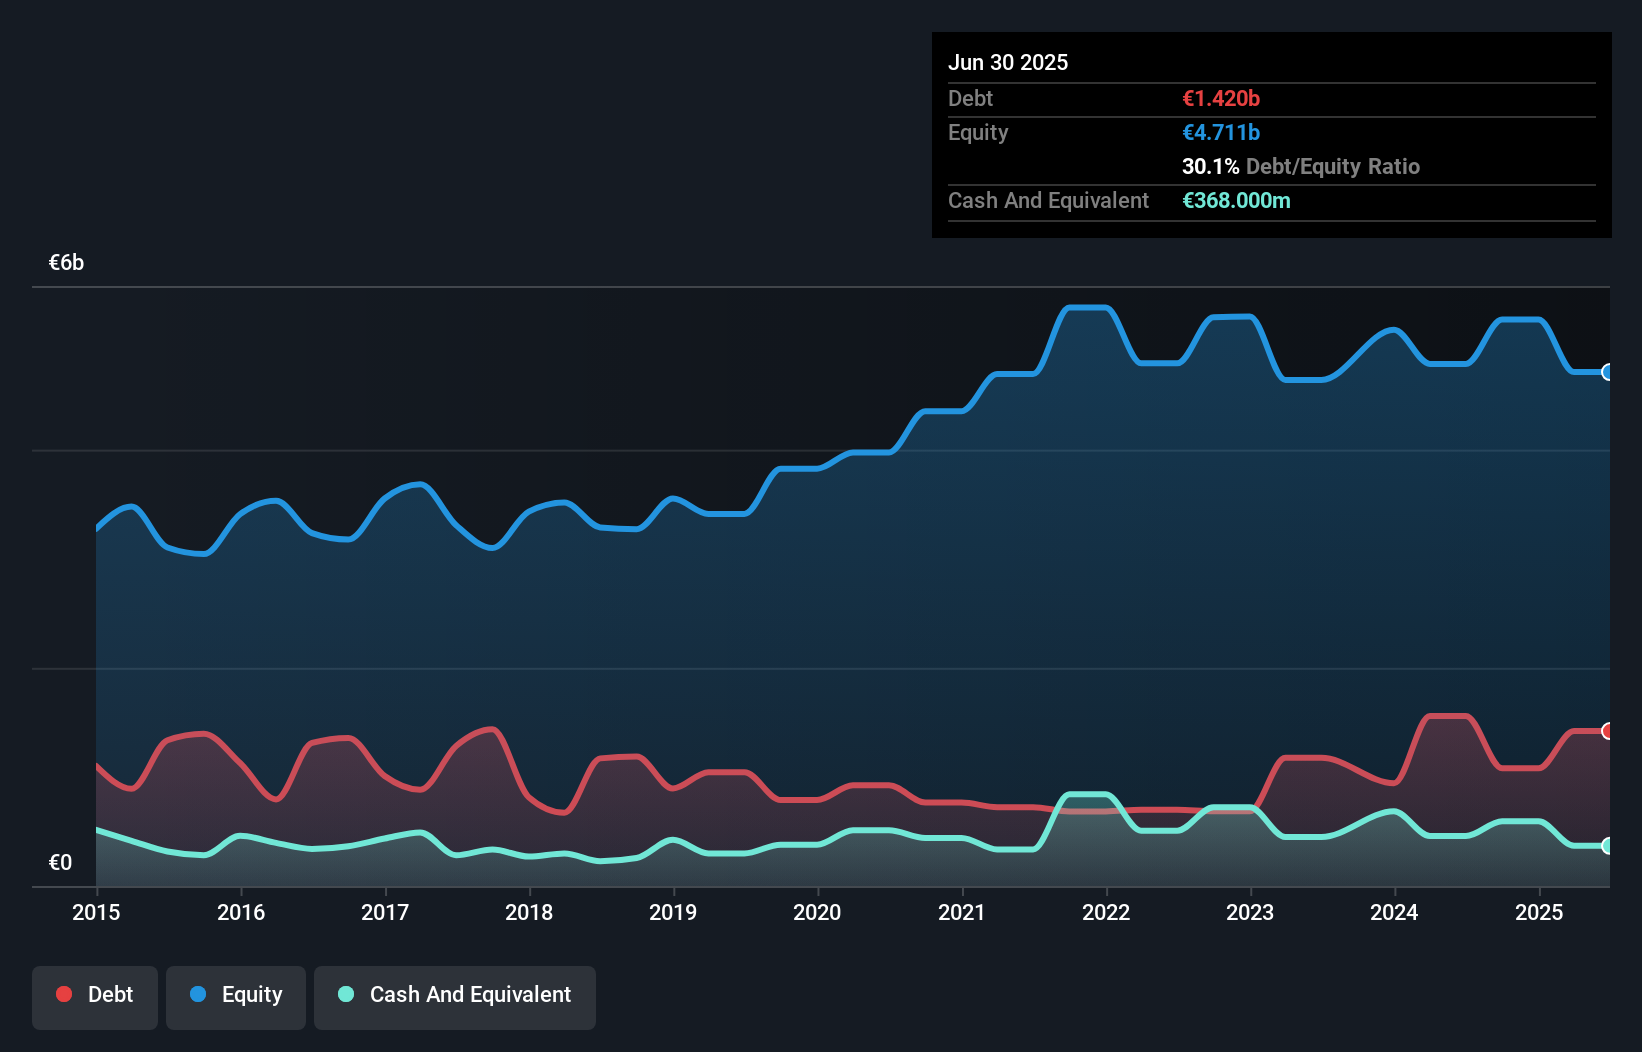This screenshot has width=1642, height=1052.
Task: Toggle the Equity series visibility
Action: coord(235,997)
